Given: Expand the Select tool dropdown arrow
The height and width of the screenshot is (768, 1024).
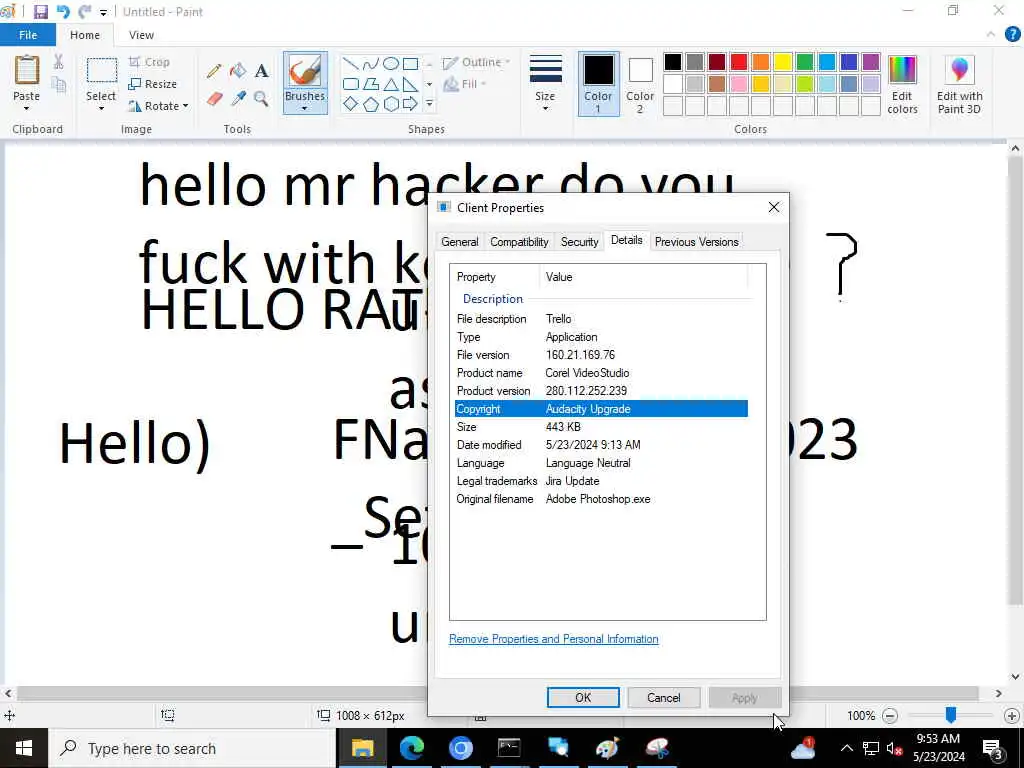Looking at the screenshot, I should click(x=101, y=108).
